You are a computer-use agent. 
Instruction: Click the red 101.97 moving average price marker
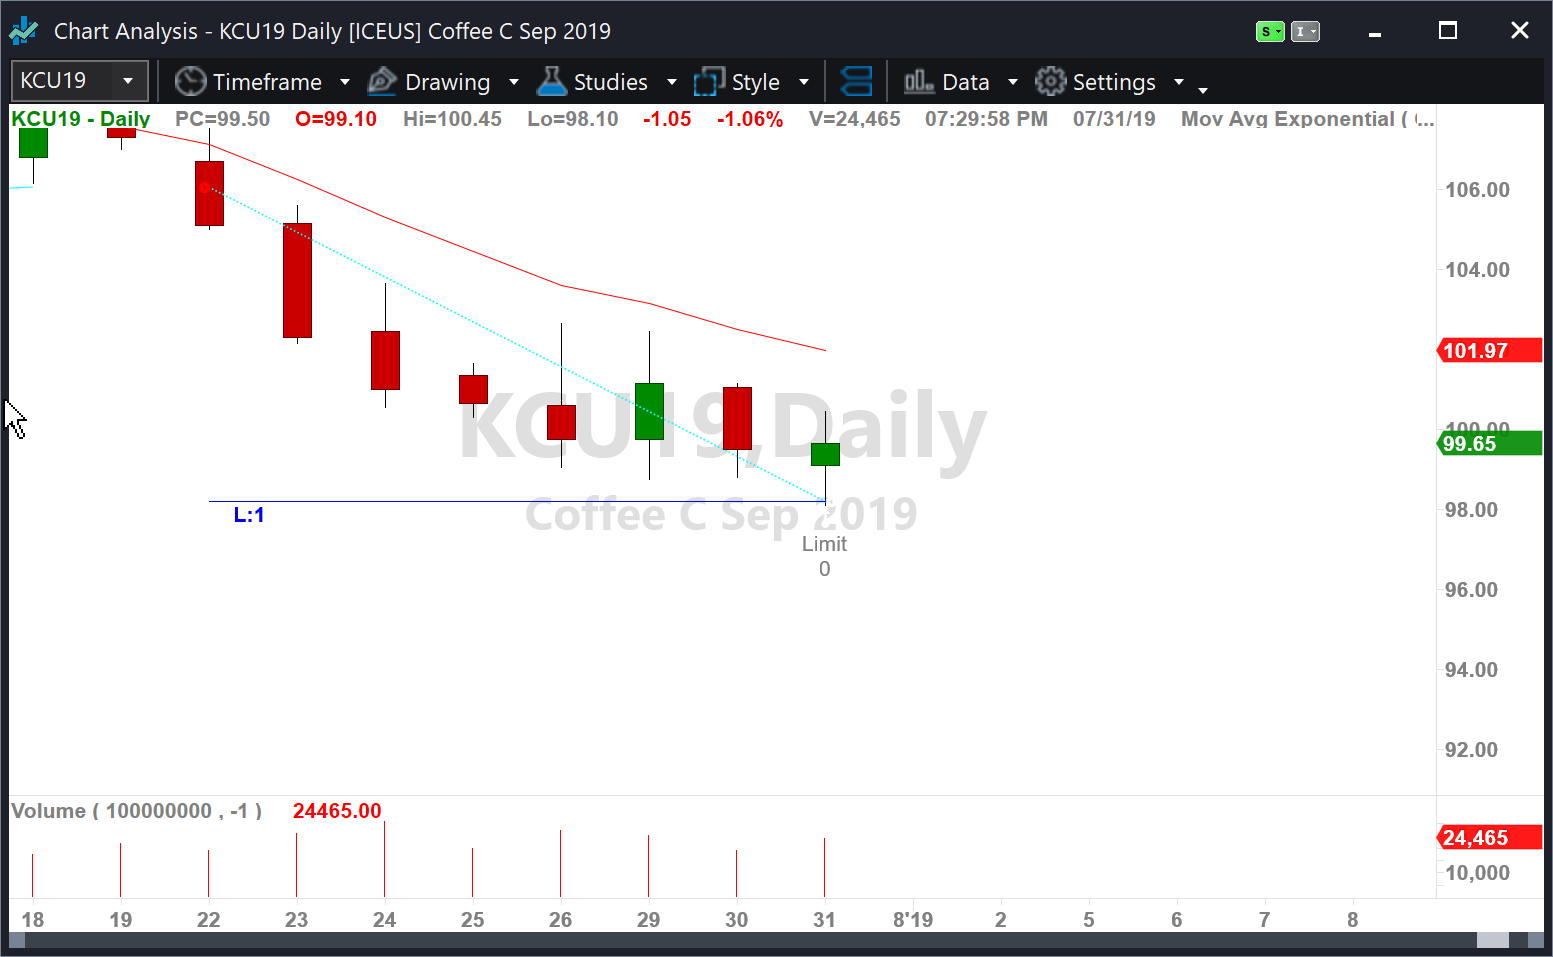[x=1489, y=350]
